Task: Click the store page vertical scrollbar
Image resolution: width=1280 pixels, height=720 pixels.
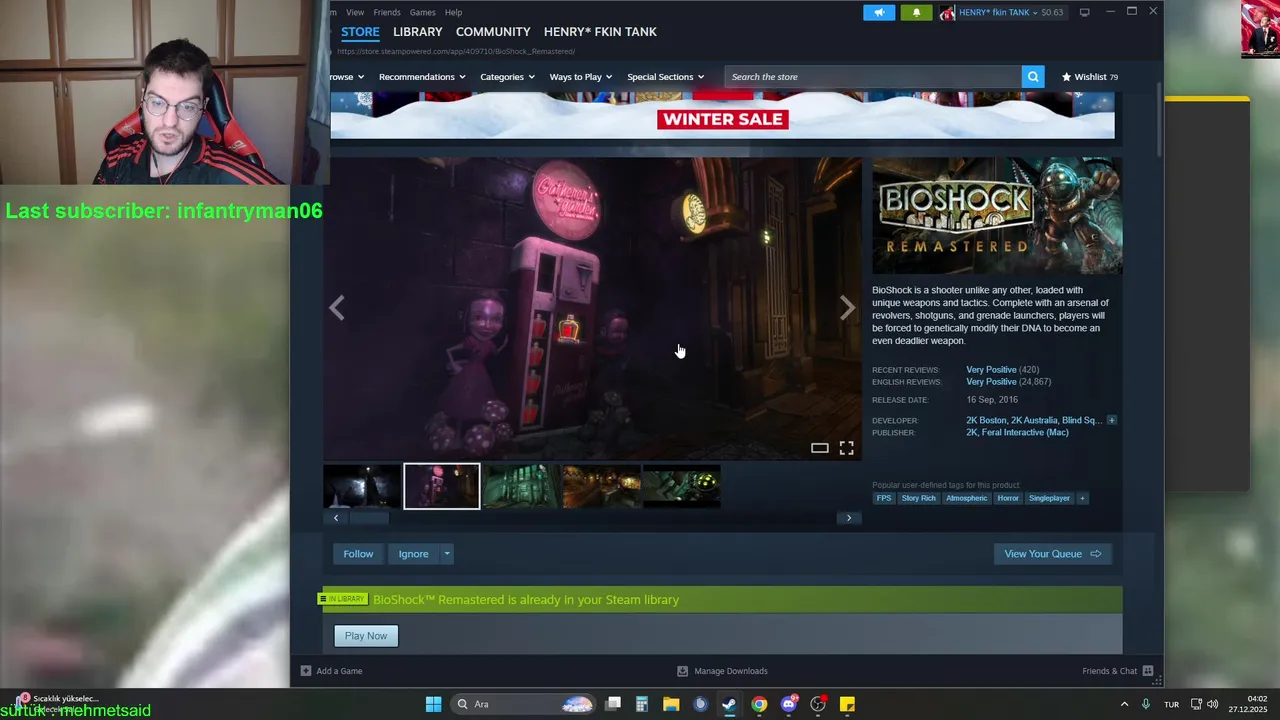Action: point(1159,120)
